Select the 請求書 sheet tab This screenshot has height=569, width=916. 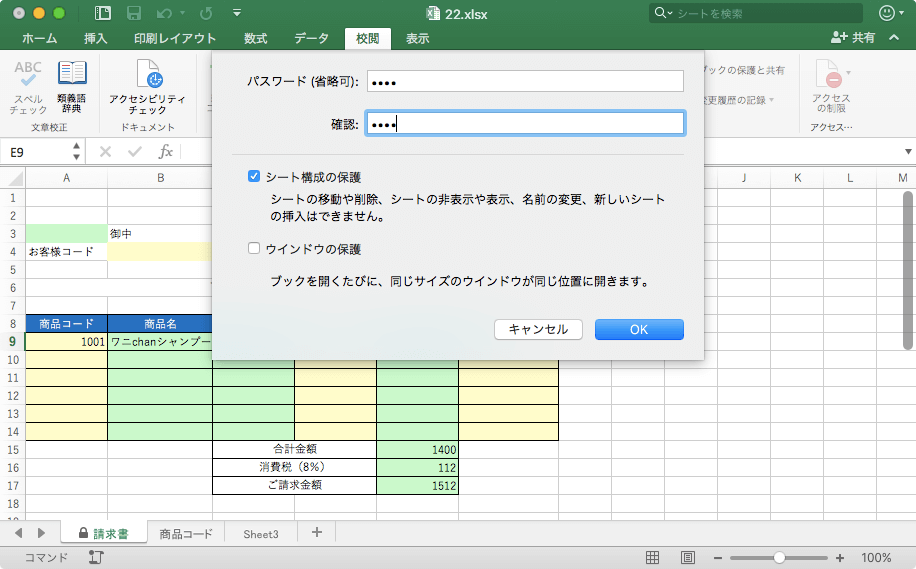[104, 533]
